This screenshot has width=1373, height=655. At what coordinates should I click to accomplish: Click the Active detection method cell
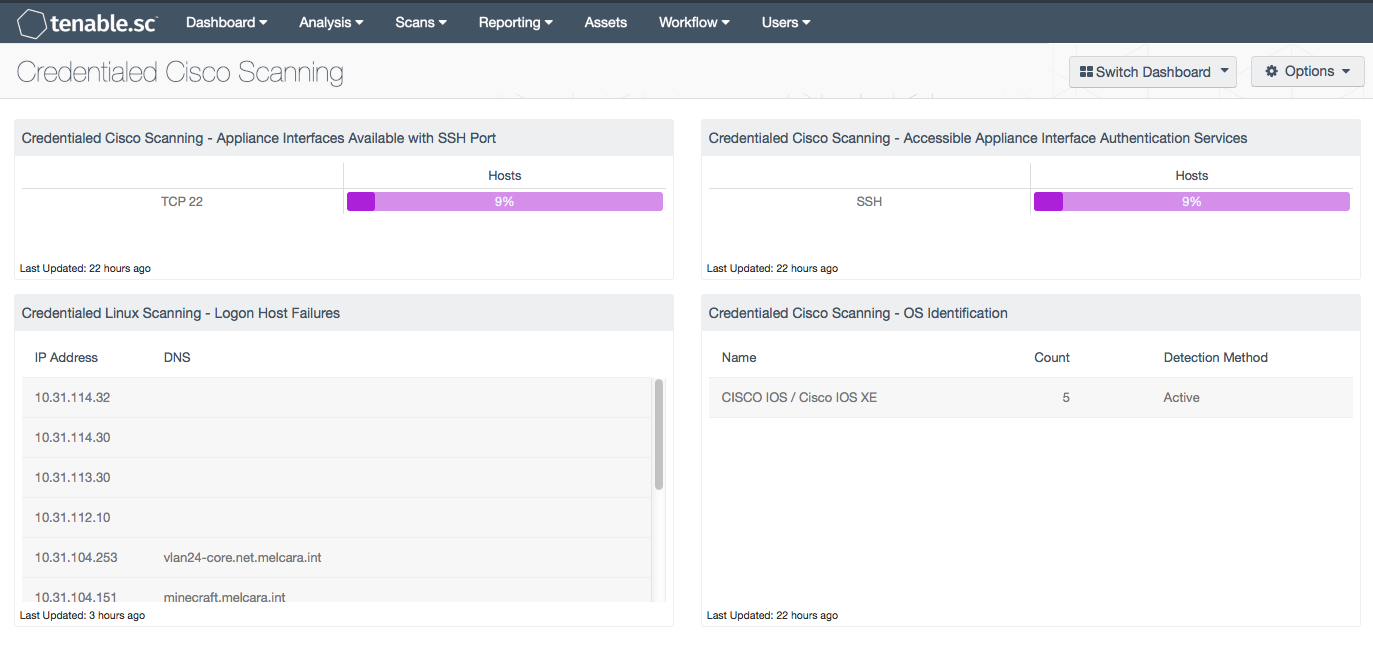[1182, 398]
